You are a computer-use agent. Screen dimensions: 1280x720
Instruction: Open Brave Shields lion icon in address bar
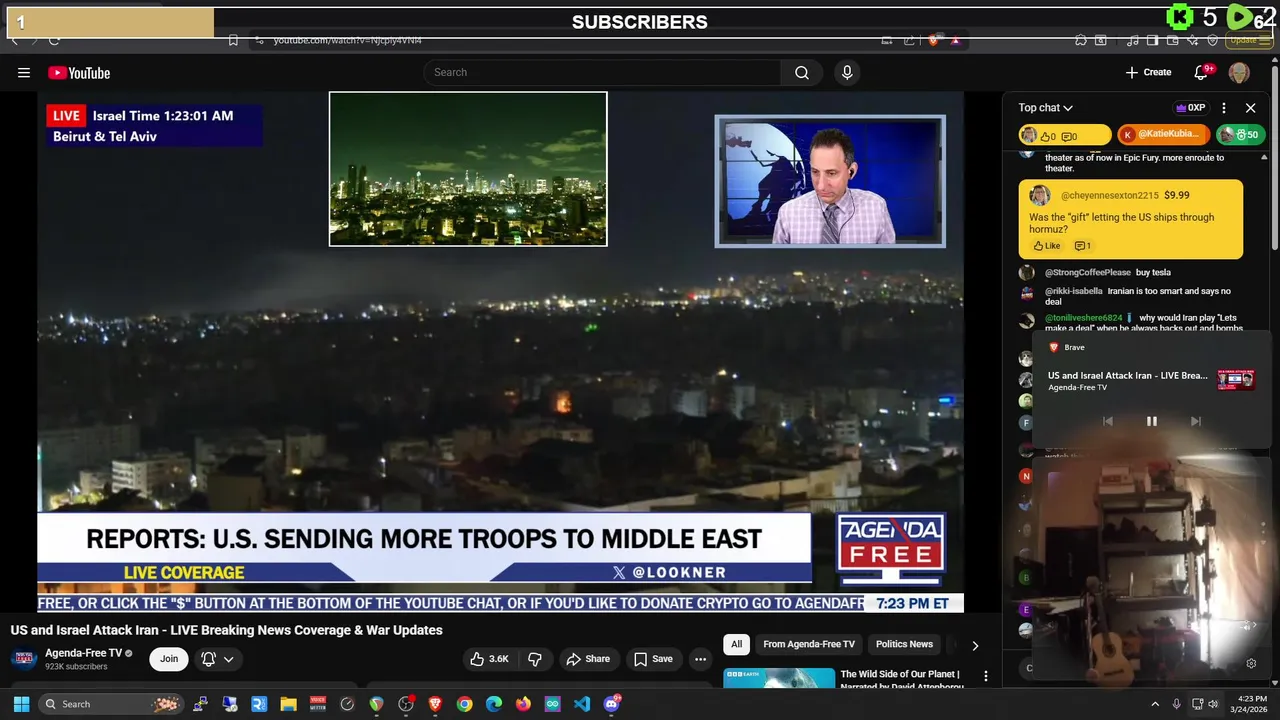pos(933,40)
